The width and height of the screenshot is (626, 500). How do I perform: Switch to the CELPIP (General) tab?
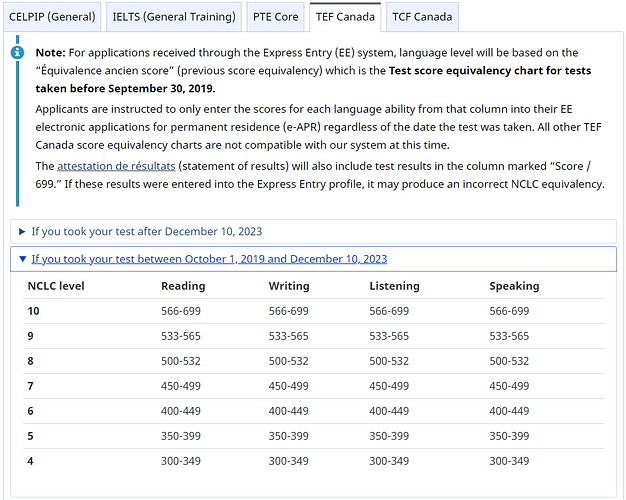[x=53, y=16]
